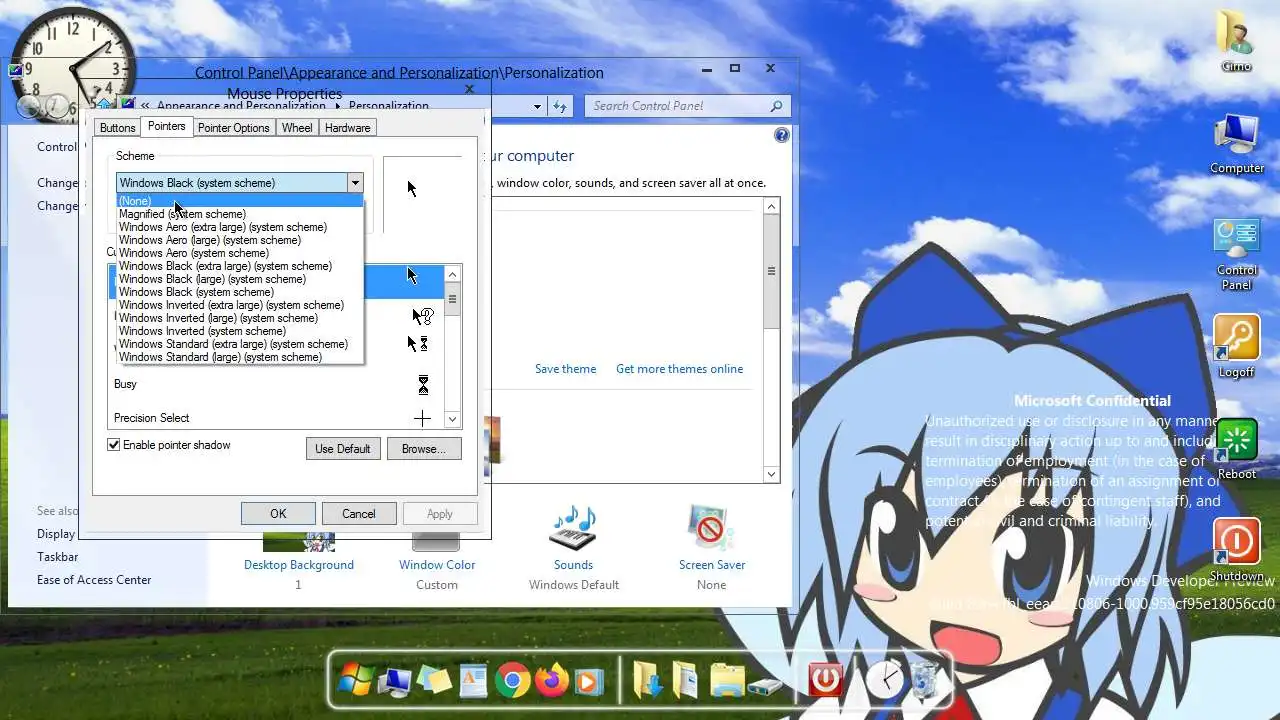Click the Reboot desktop shortcut
1280x720 pixels.
click(x=1236, y=450)
